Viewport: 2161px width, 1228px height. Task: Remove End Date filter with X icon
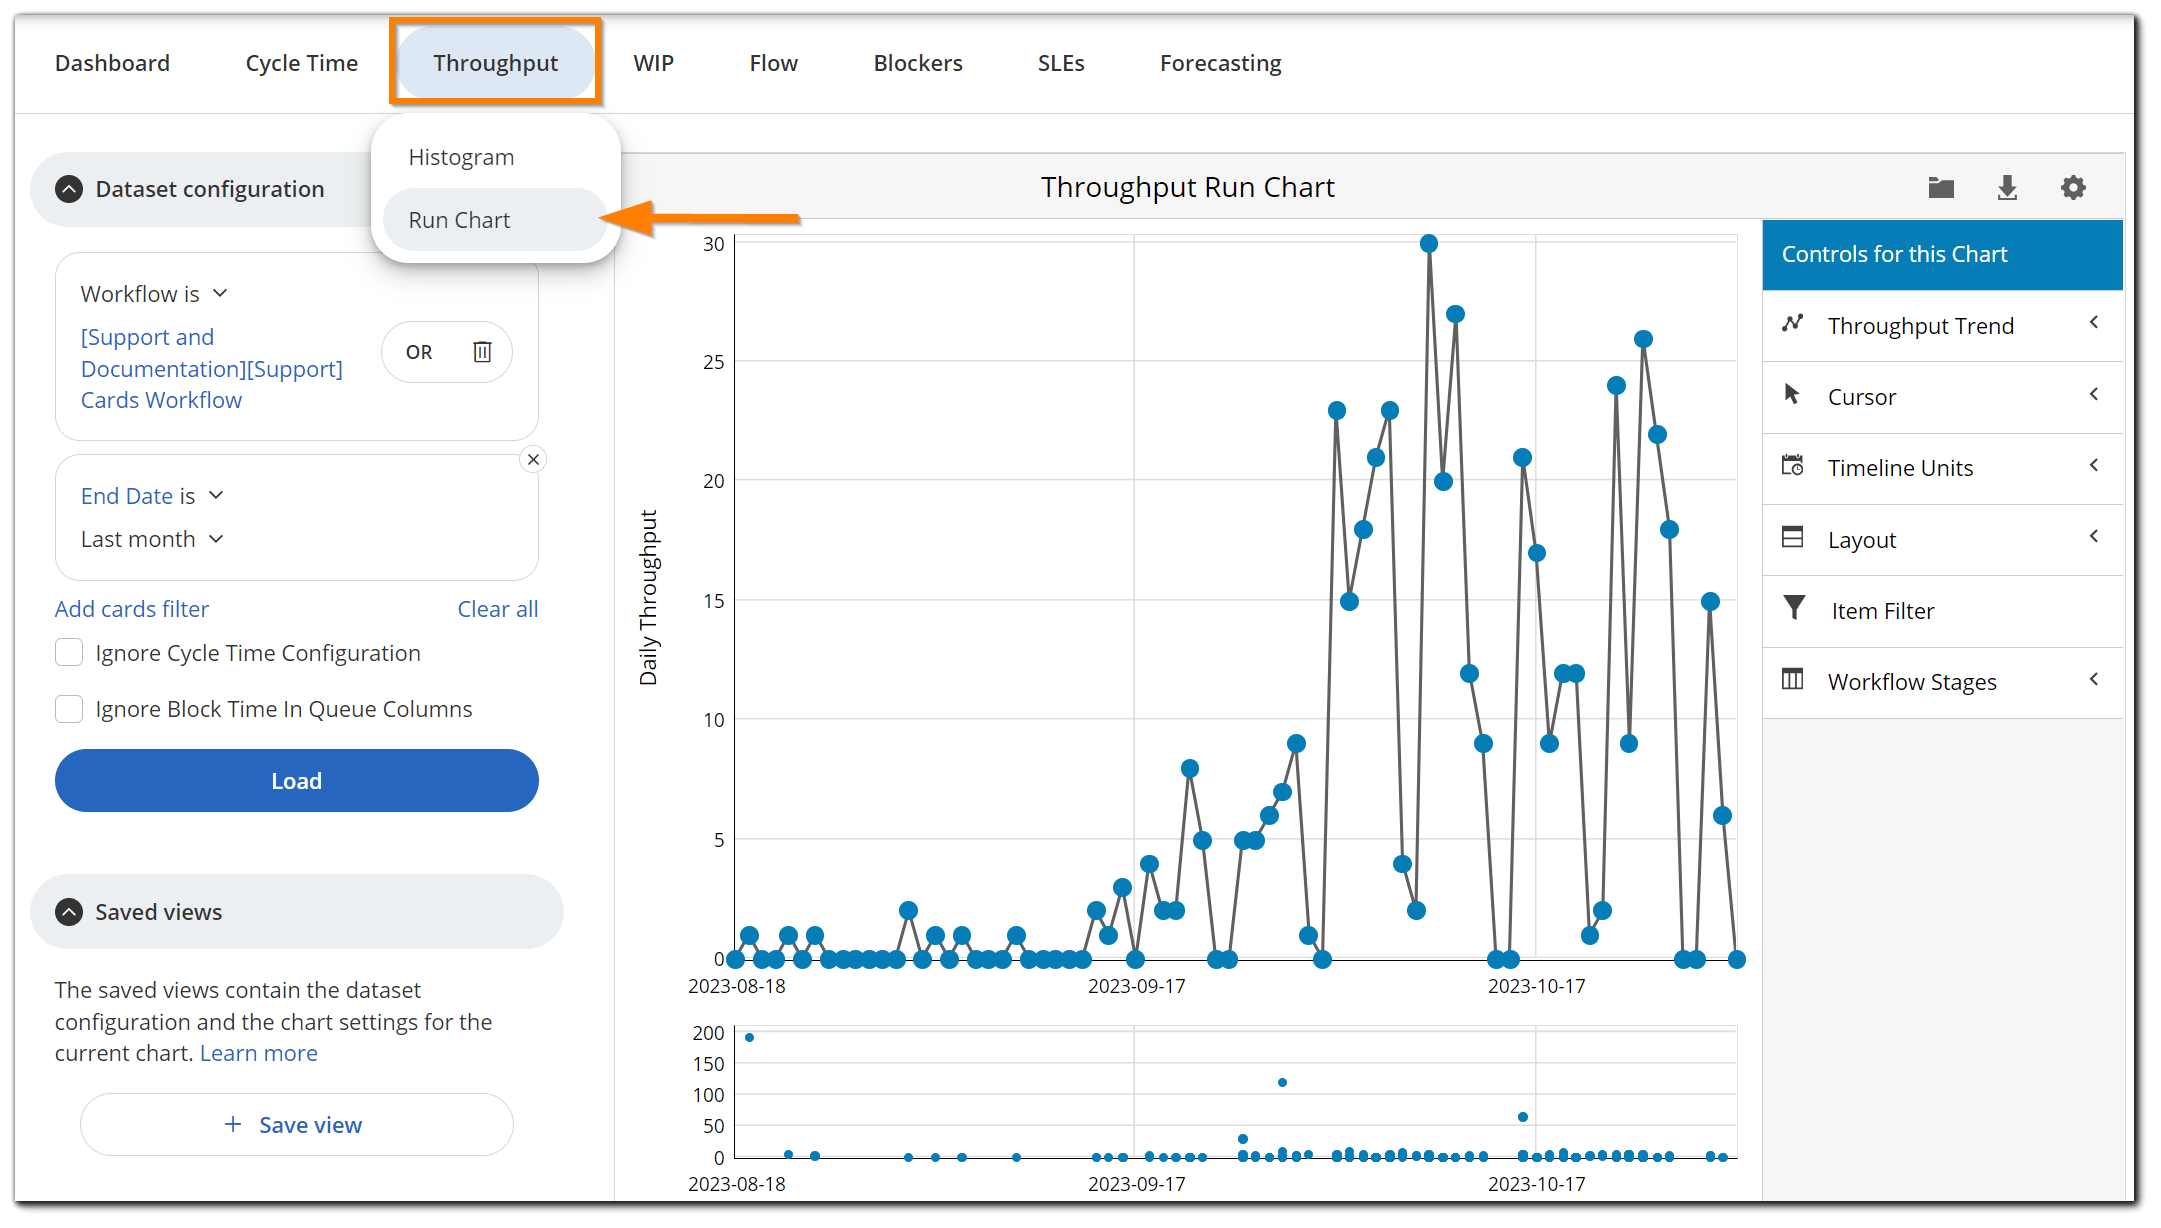click(x=533, y=460)
